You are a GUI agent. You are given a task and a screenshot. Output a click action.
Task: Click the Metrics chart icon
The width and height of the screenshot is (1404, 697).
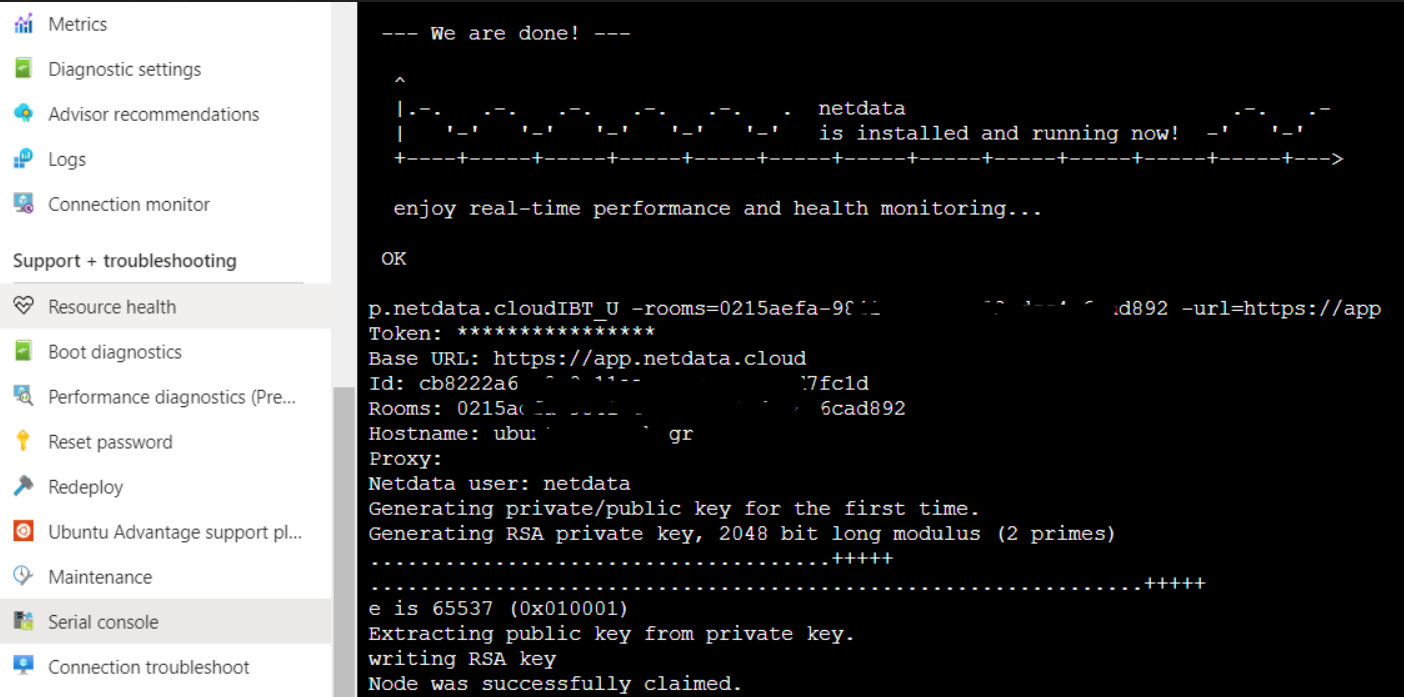tap(22, 24)
